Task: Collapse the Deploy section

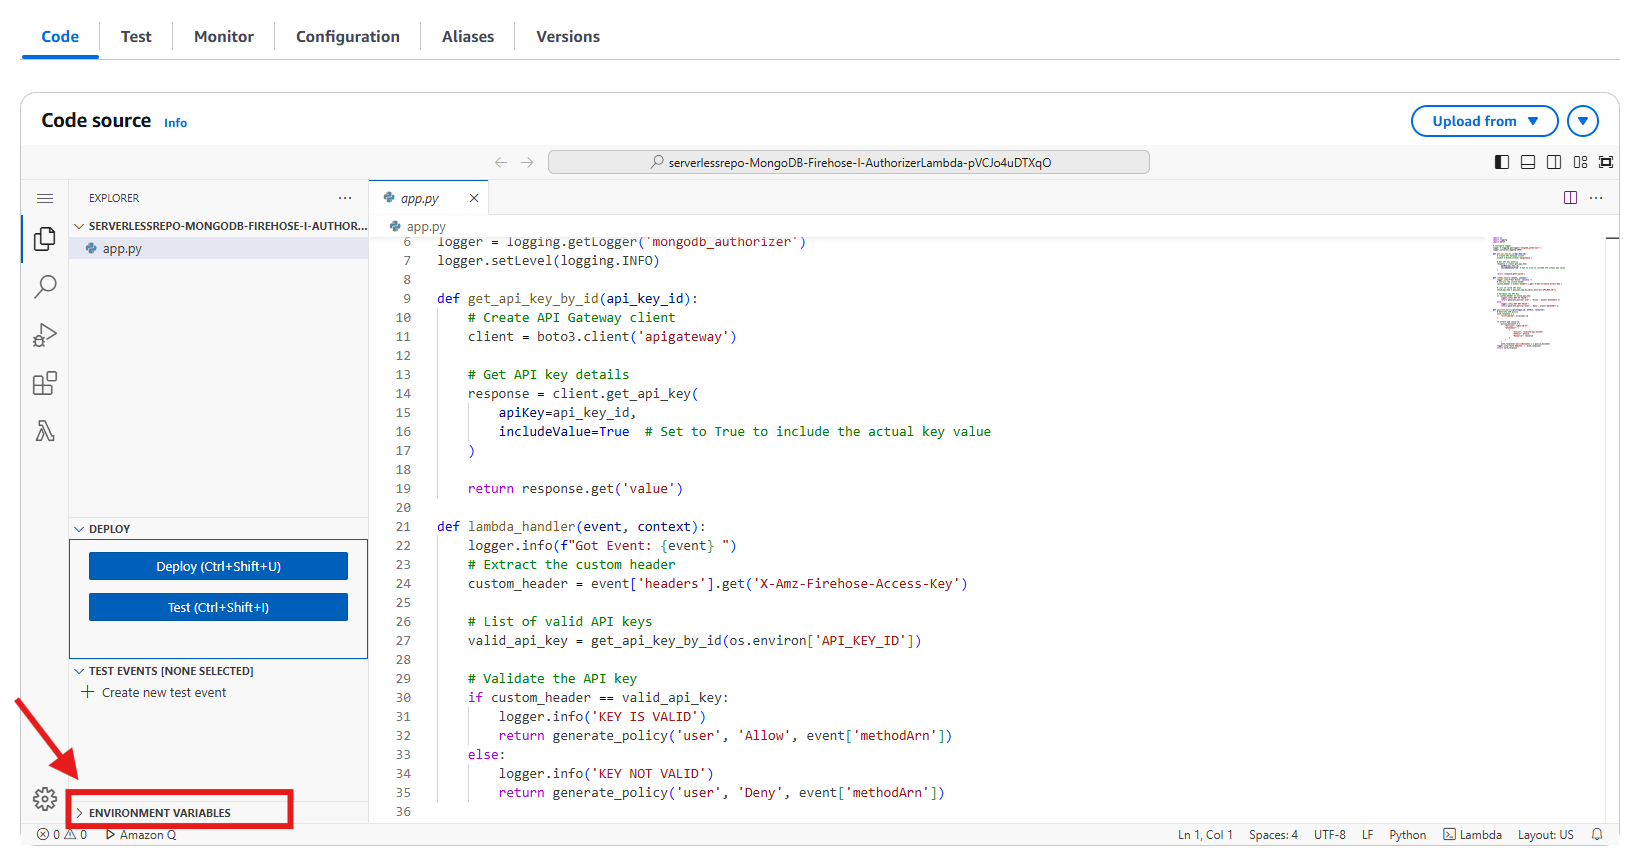Action: pyautogui.click(x=109, y=529)
